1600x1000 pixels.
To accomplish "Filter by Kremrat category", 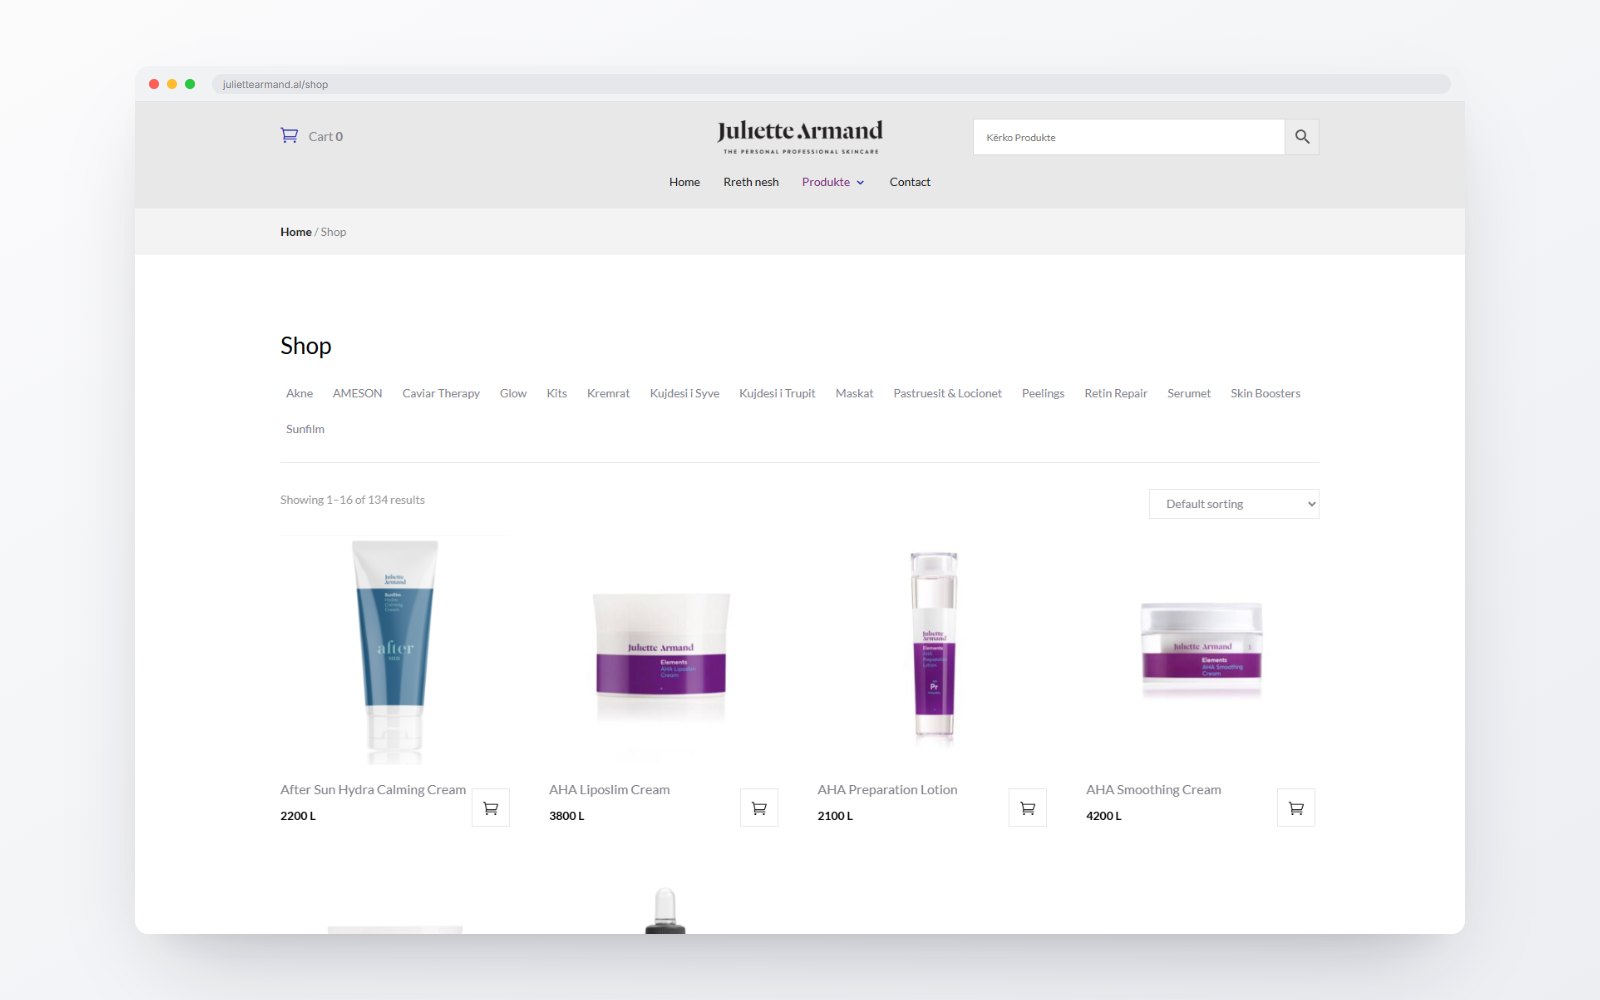I will pos(608,393).
